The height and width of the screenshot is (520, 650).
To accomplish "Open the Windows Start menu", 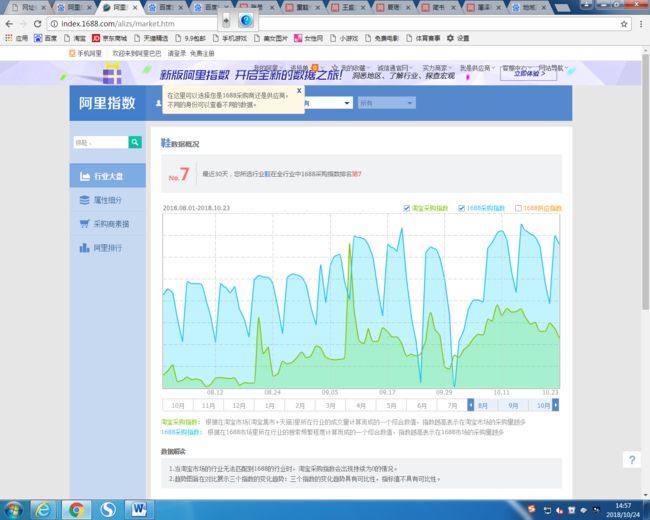I will [14, 510].
